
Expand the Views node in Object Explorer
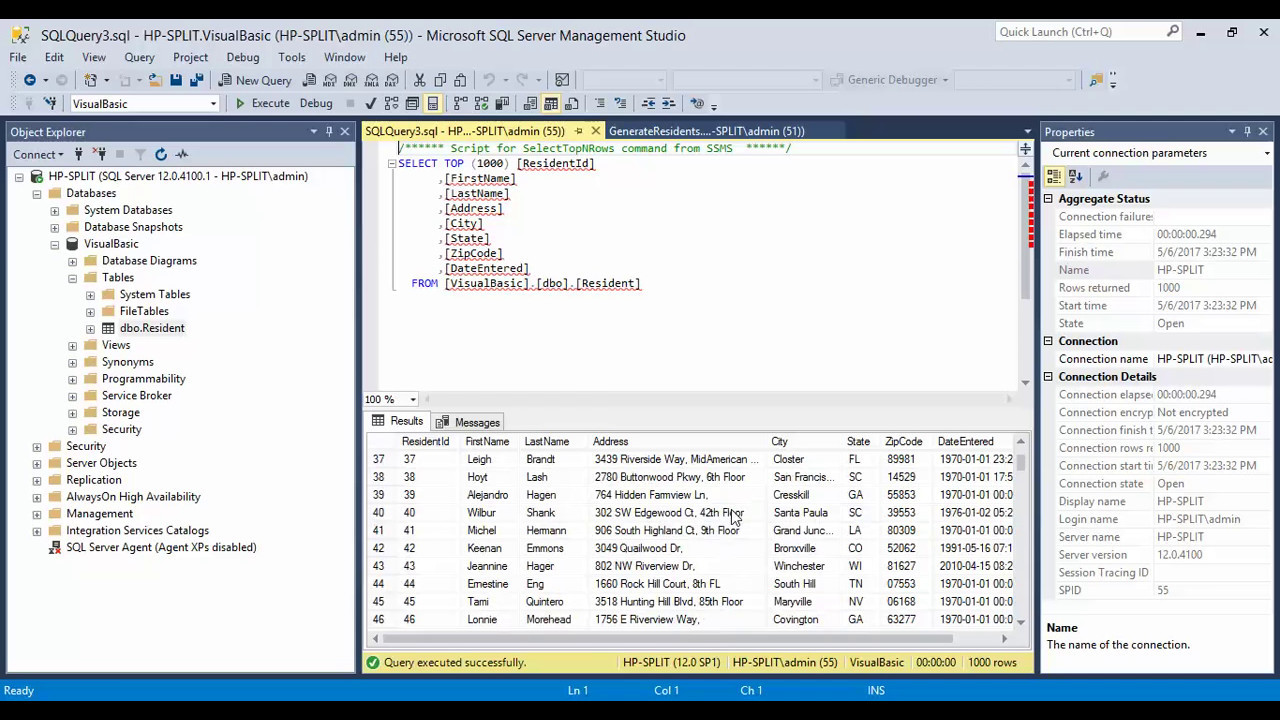point(72,345)
